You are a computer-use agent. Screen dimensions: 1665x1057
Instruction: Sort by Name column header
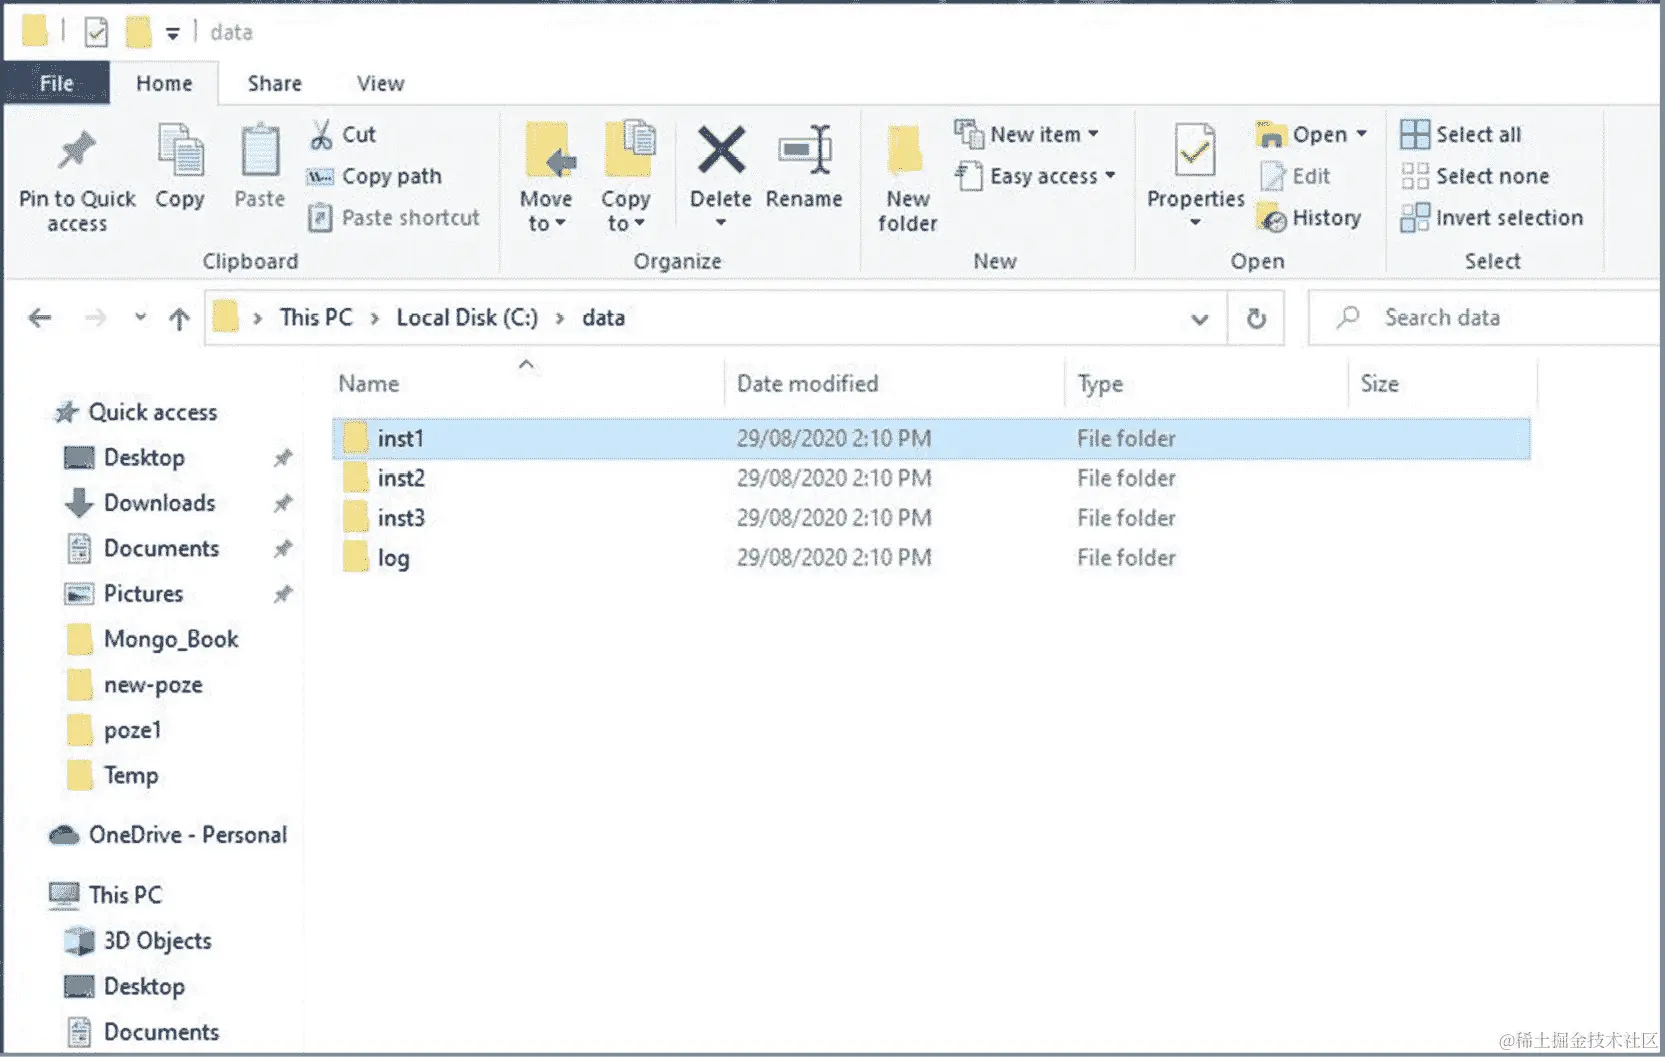pyautogui.click(x=368, y=383)
